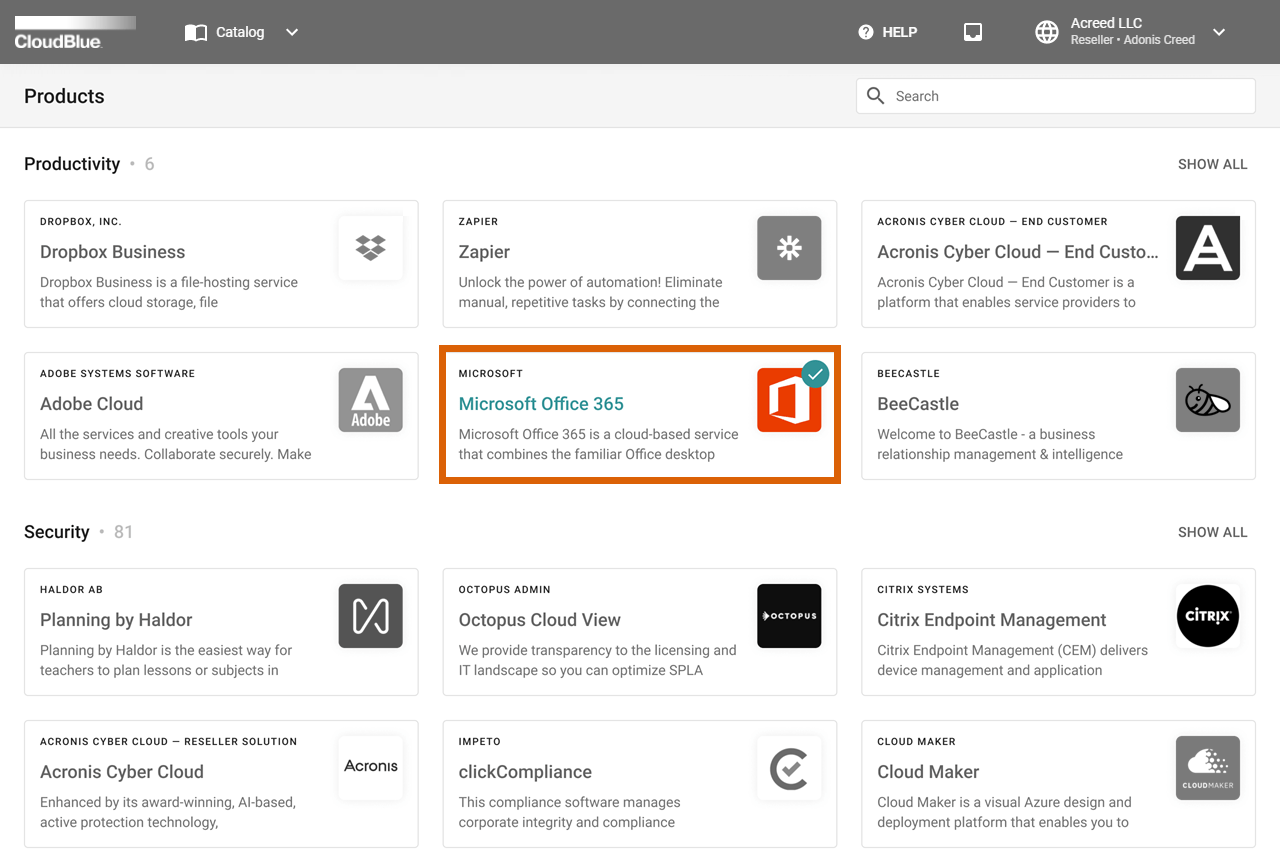Image resolution: width=1280 pixels, height=850 pixels.
Task: Click the Octopus Cloud View logo
Action: click(789, 616)
